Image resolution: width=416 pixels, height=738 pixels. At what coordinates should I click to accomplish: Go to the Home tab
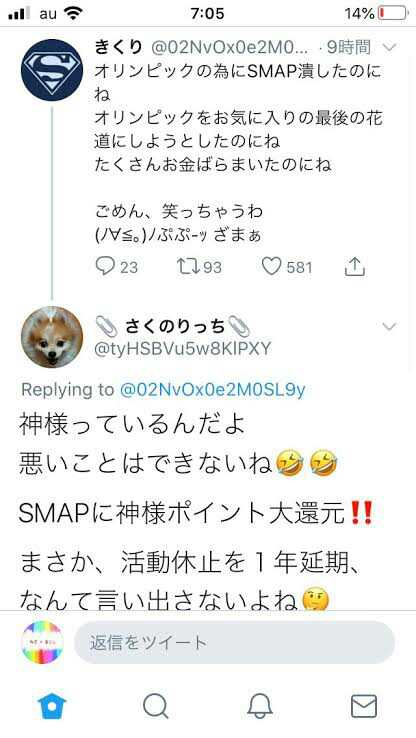[52, 706]
